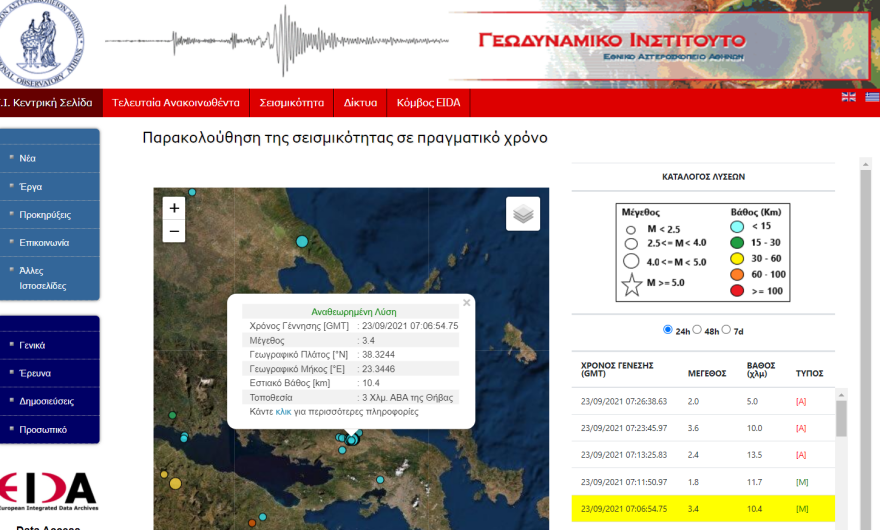Switch site language to English flag
This screenshot has height=530, width=880.
tap(849, 97)
